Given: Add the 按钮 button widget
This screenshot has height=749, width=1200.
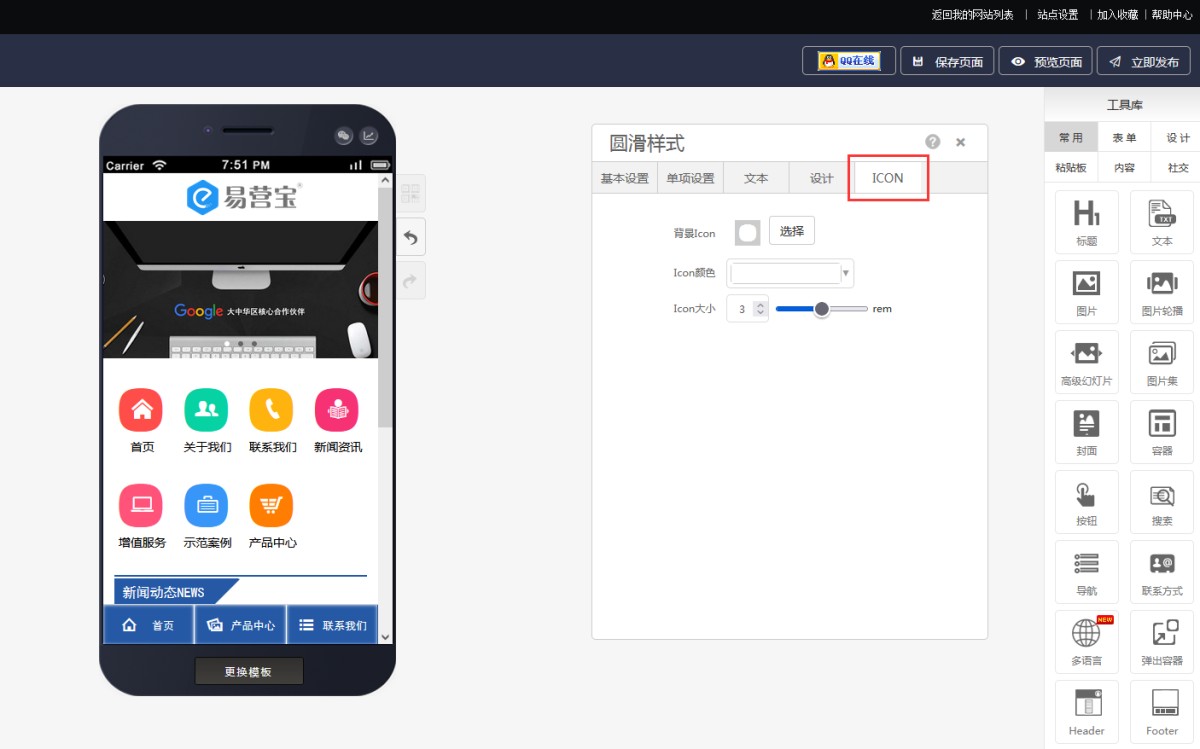Looking at the screenshot, I should click(x=1086, y=502).
